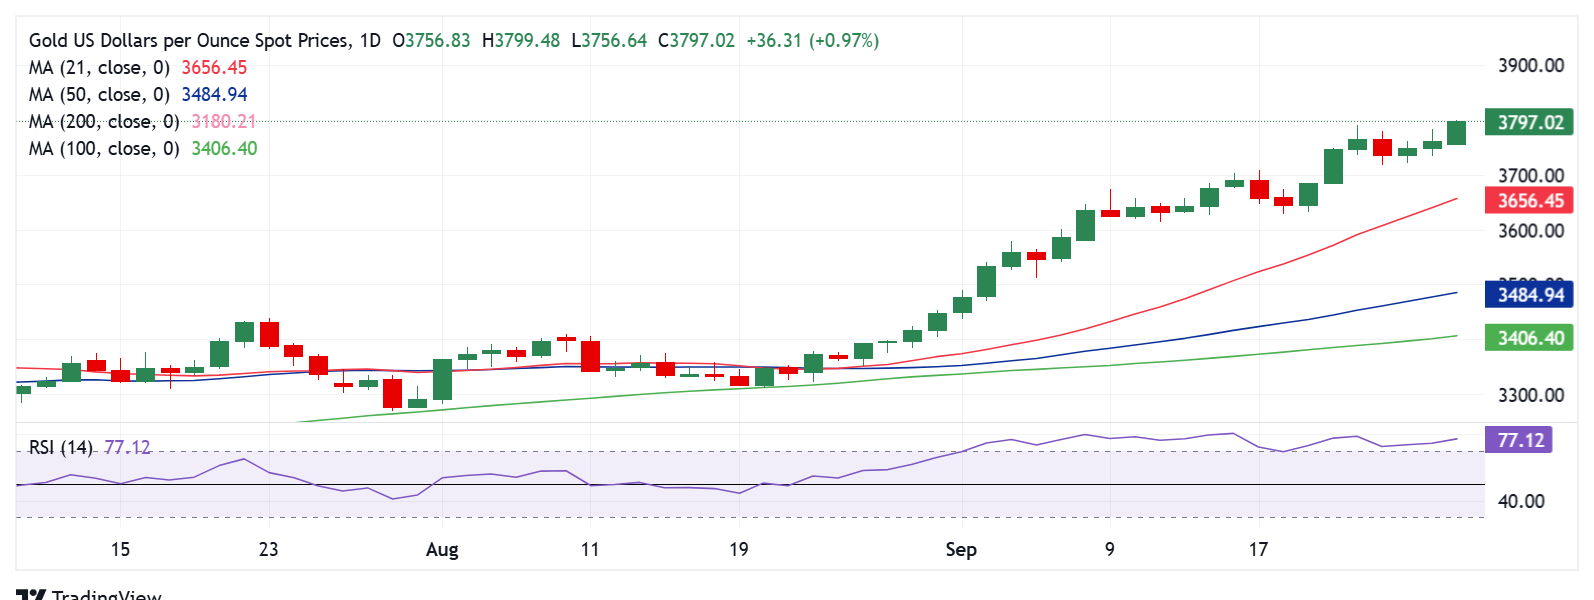Click the green 3406.40 MA price tag

1529,338
